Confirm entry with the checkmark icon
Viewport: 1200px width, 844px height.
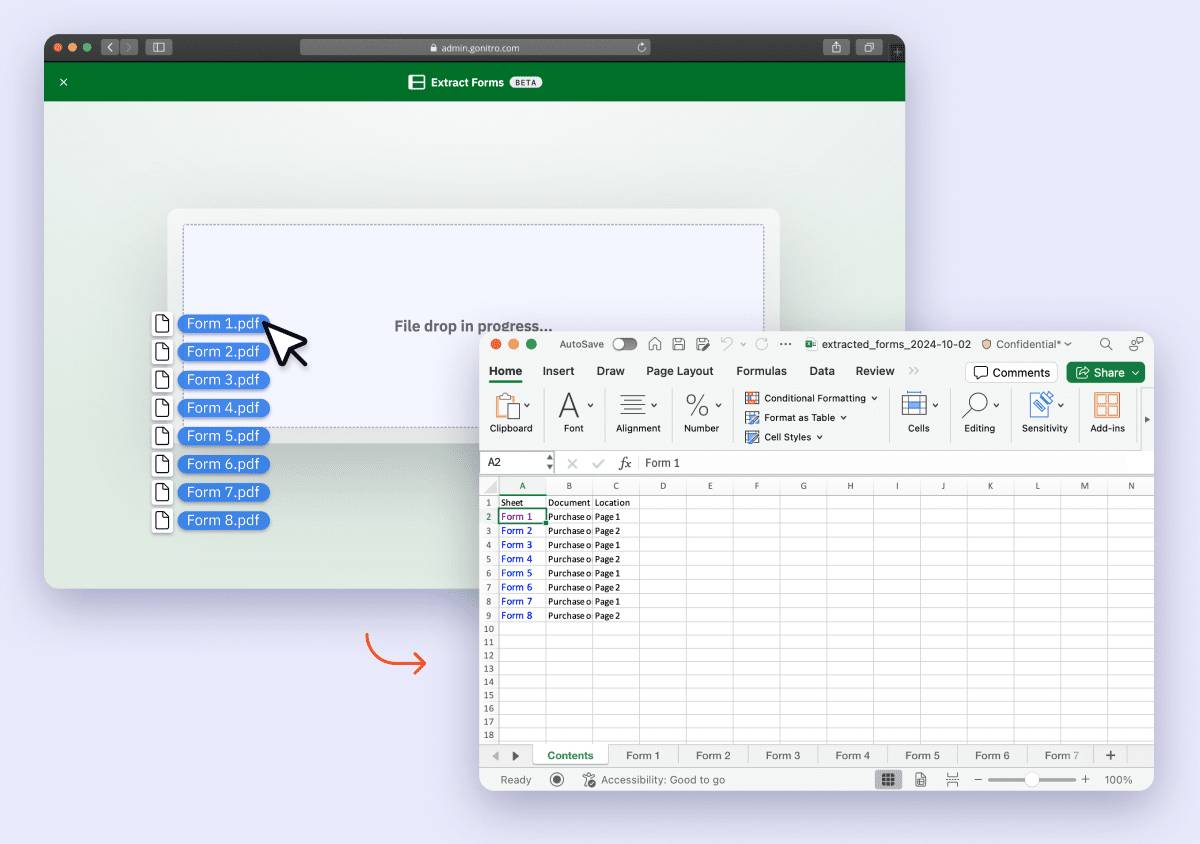click(x=598, y=463)
